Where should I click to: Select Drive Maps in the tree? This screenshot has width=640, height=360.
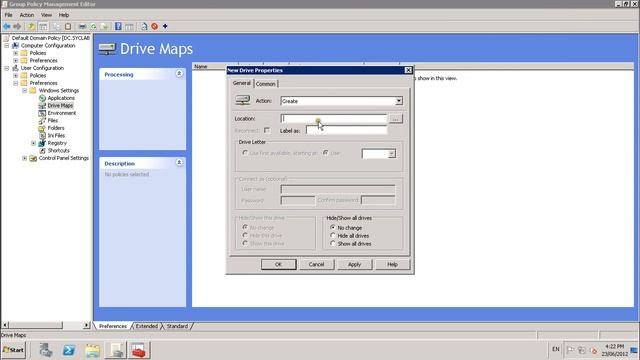pos(60,106)
